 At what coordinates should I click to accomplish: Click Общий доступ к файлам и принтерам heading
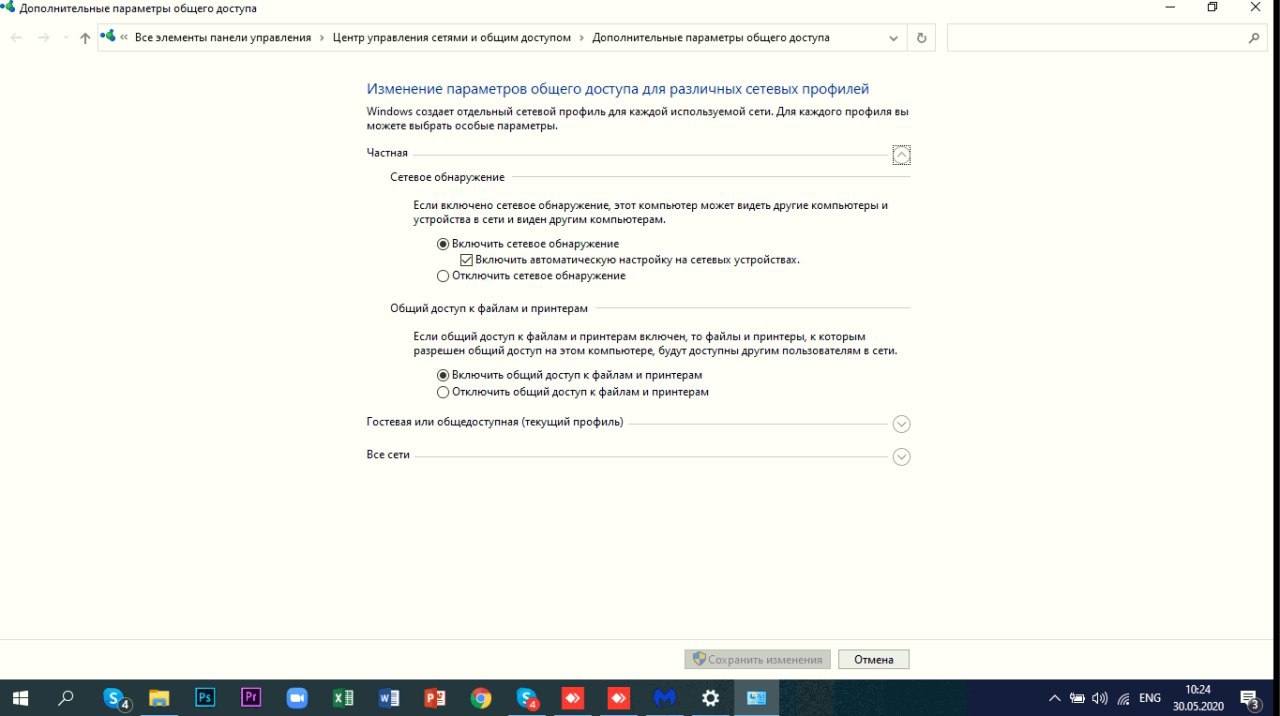pyautogui.click(x=489, y=308)
